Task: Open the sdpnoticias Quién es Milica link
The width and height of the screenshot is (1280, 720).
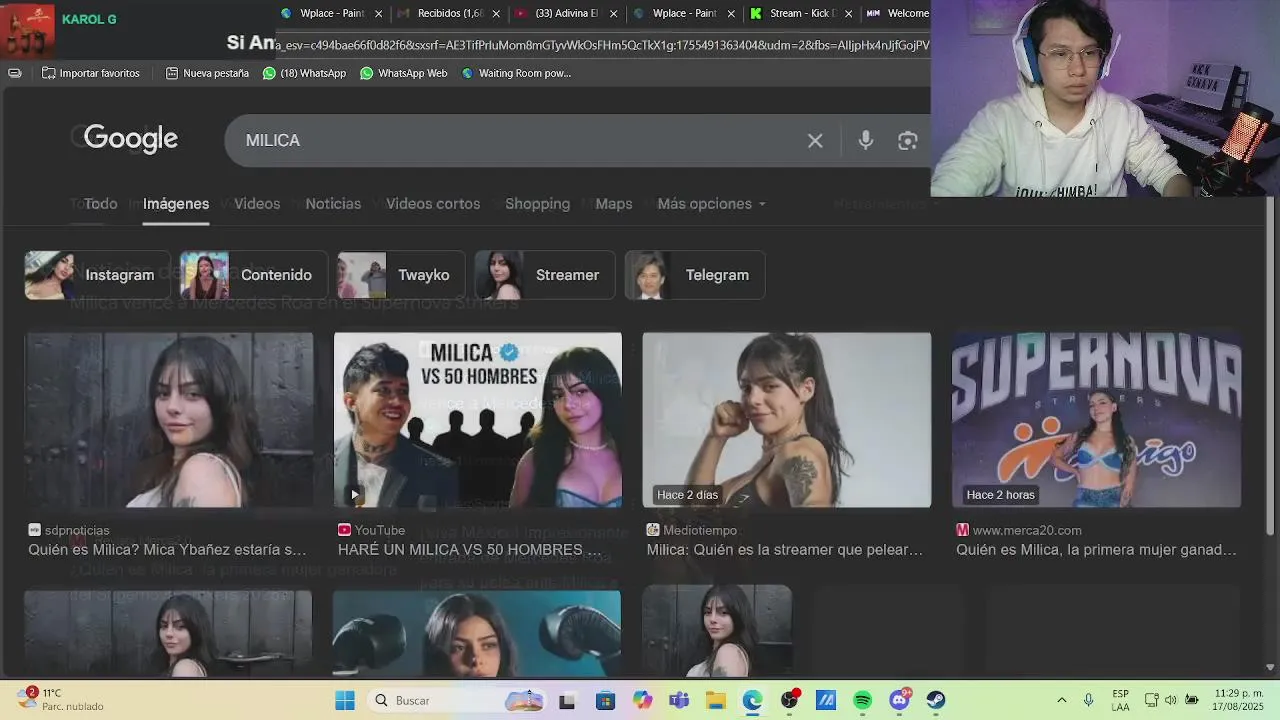Action: (x=167, y=550)
